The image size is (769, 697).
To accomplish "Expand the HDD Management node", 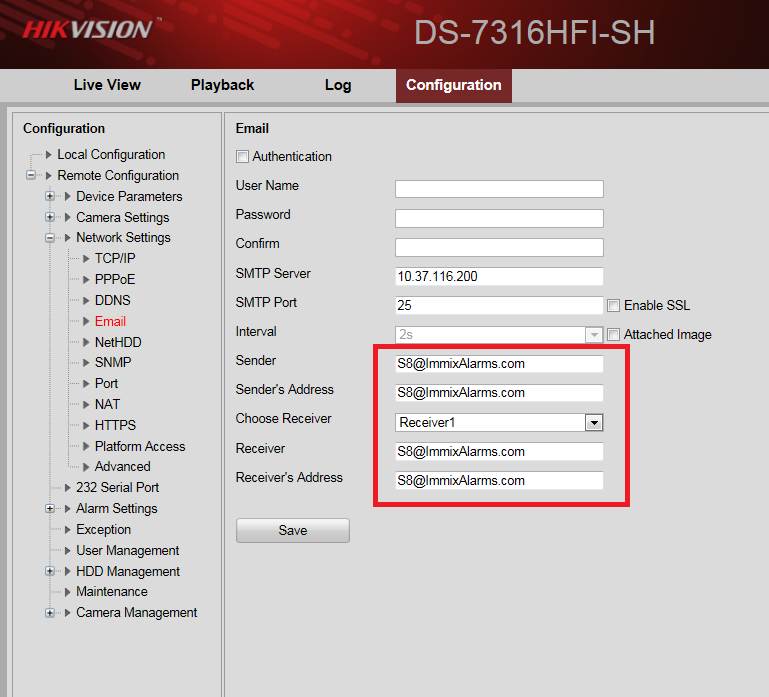I will (50, 571).
